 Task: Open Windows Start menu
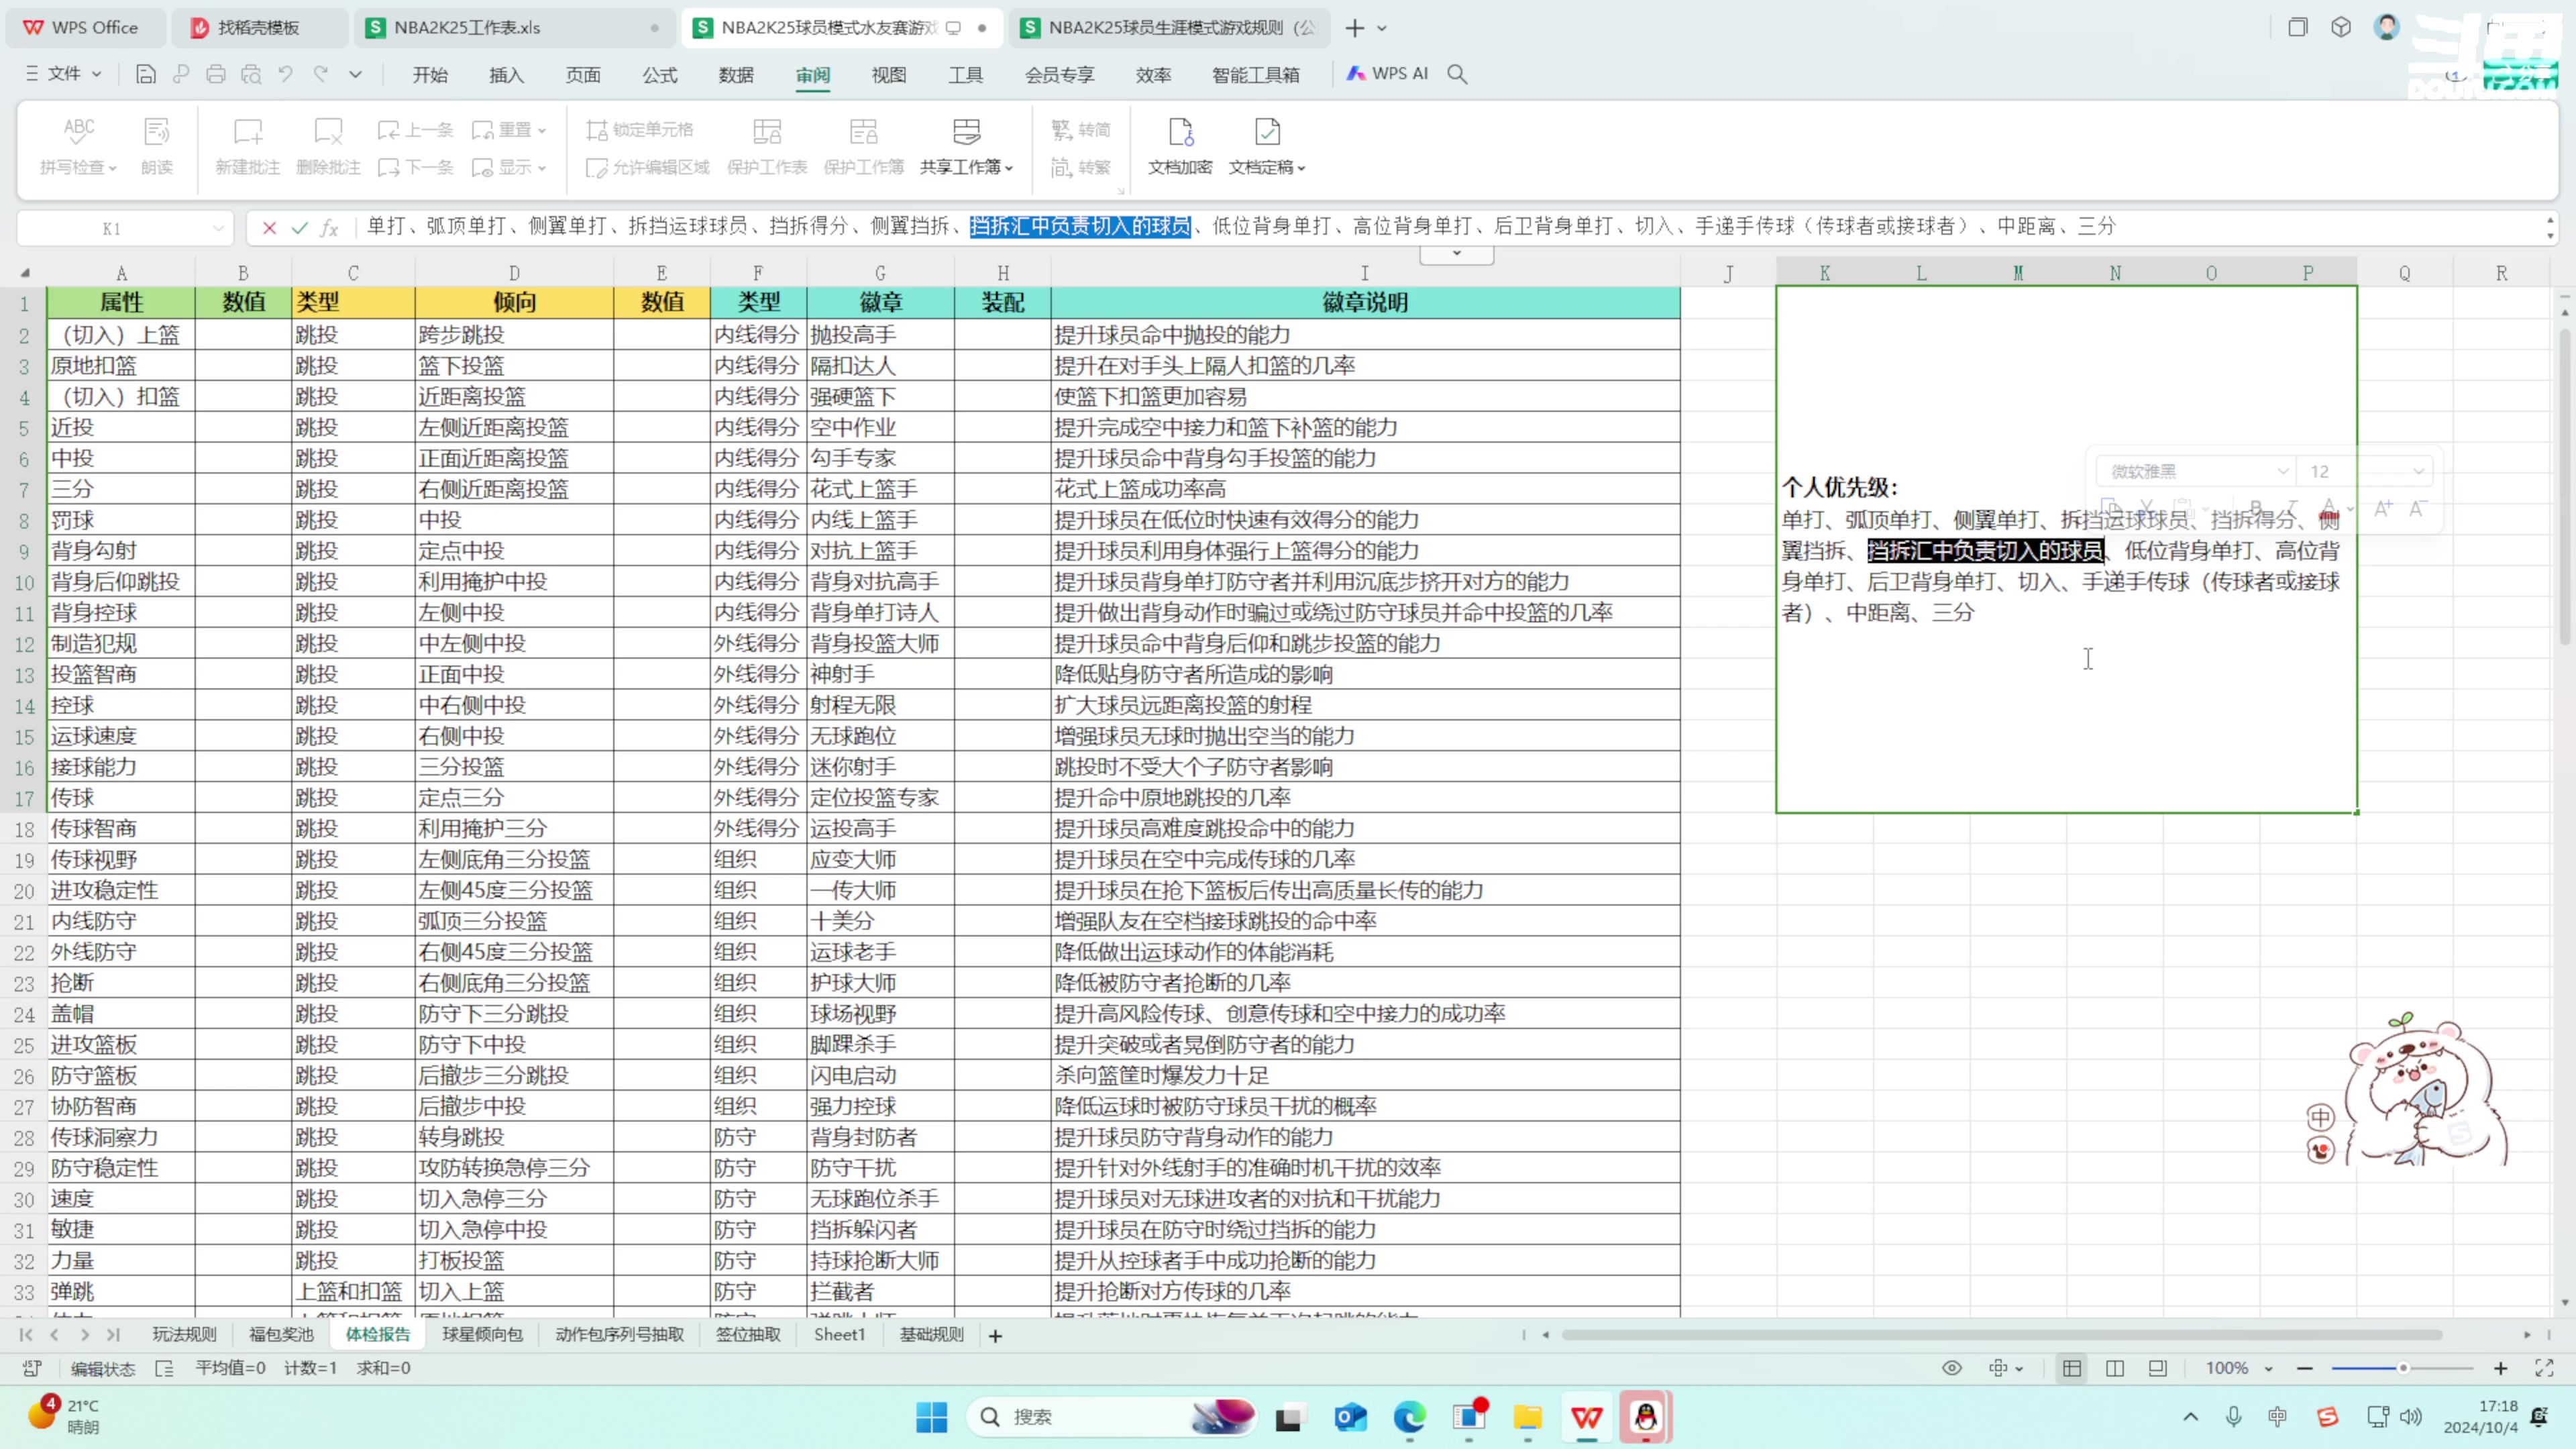pos(931,1417)
